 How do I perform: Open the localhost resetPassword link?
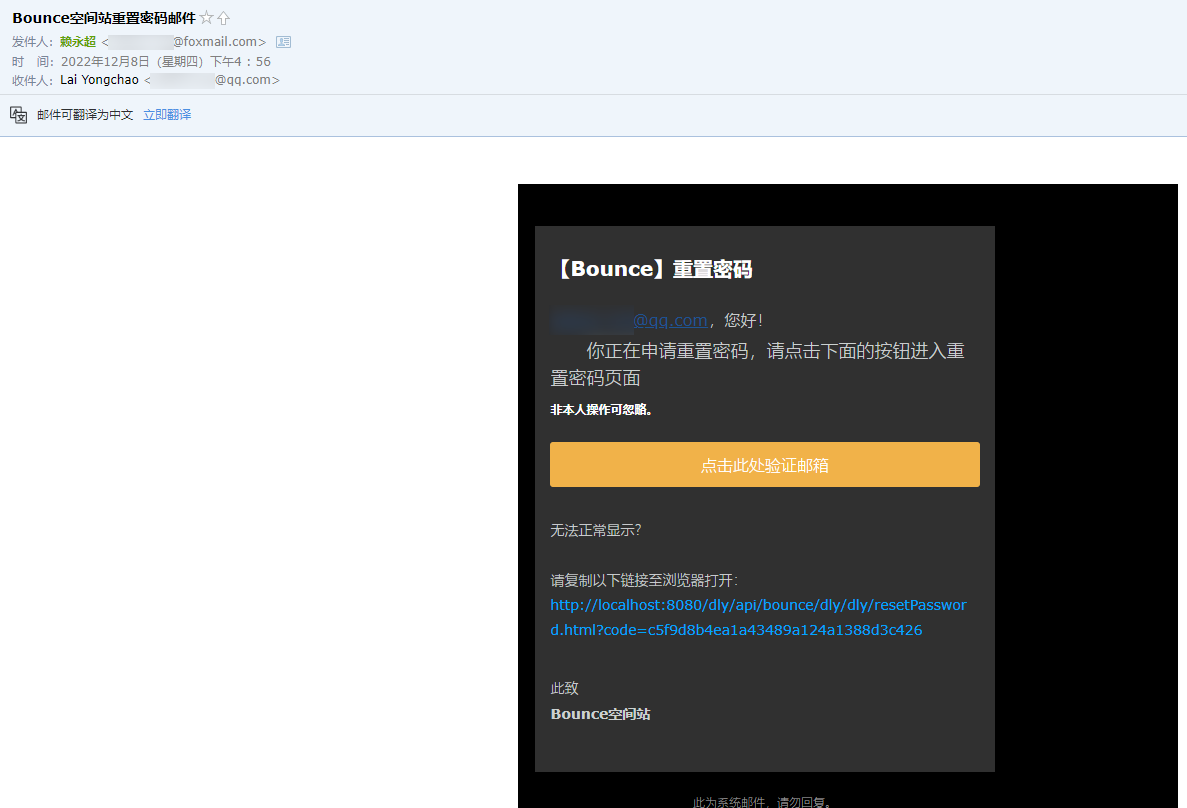coord(758,617)
